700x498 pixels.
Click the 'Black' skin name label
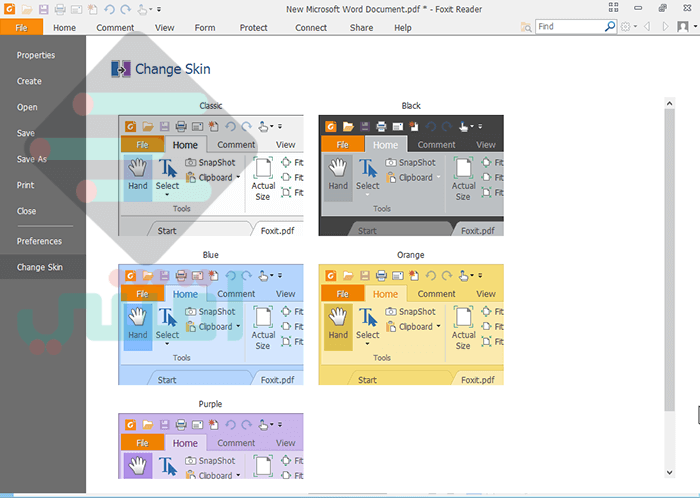coord(411,106)
